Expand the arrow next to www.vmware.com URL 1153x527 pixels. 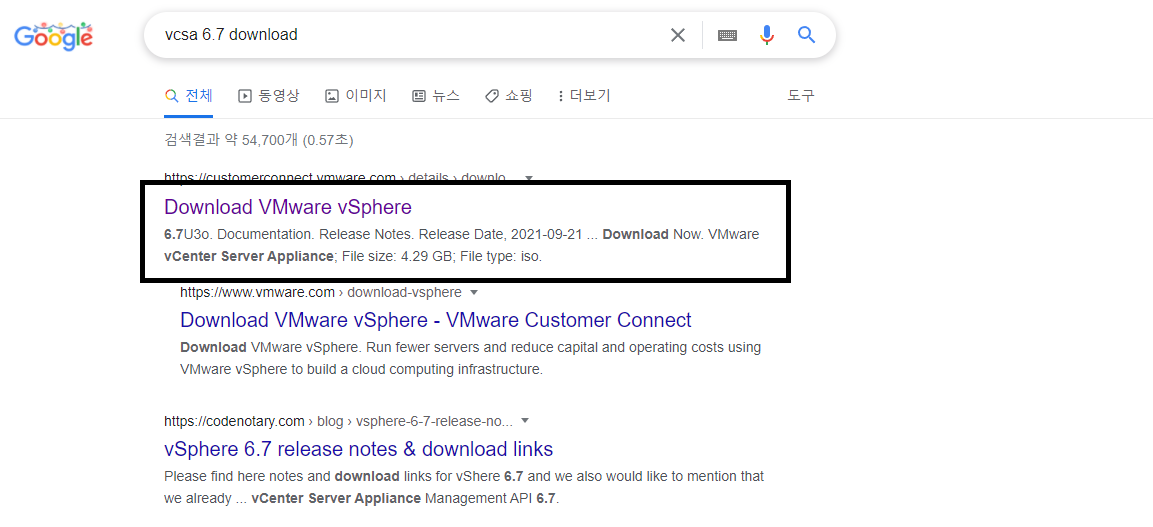(474, 293)
